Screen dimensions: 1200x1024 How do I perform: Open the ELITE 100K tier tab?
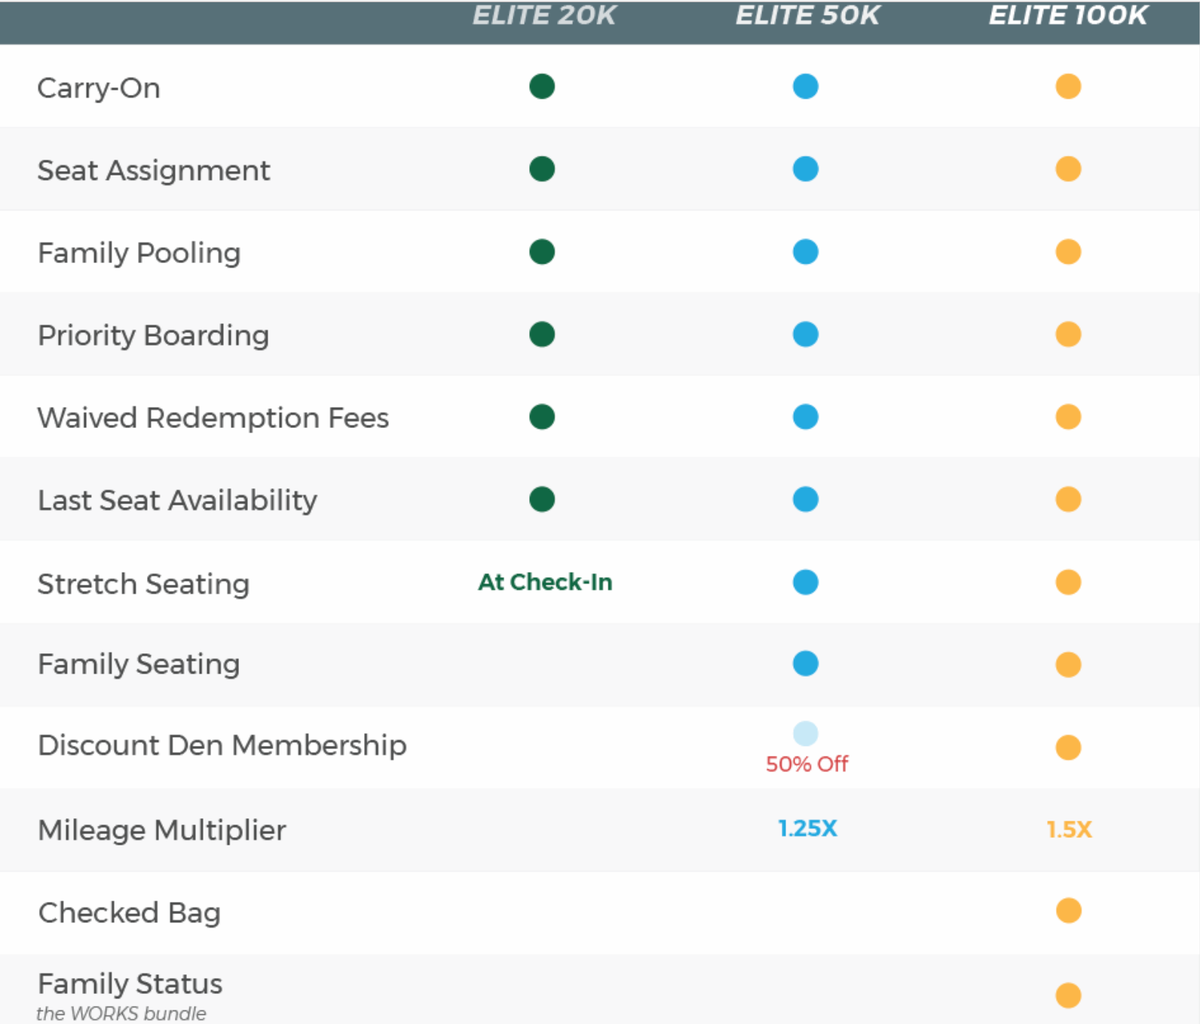click(1068, 15)
